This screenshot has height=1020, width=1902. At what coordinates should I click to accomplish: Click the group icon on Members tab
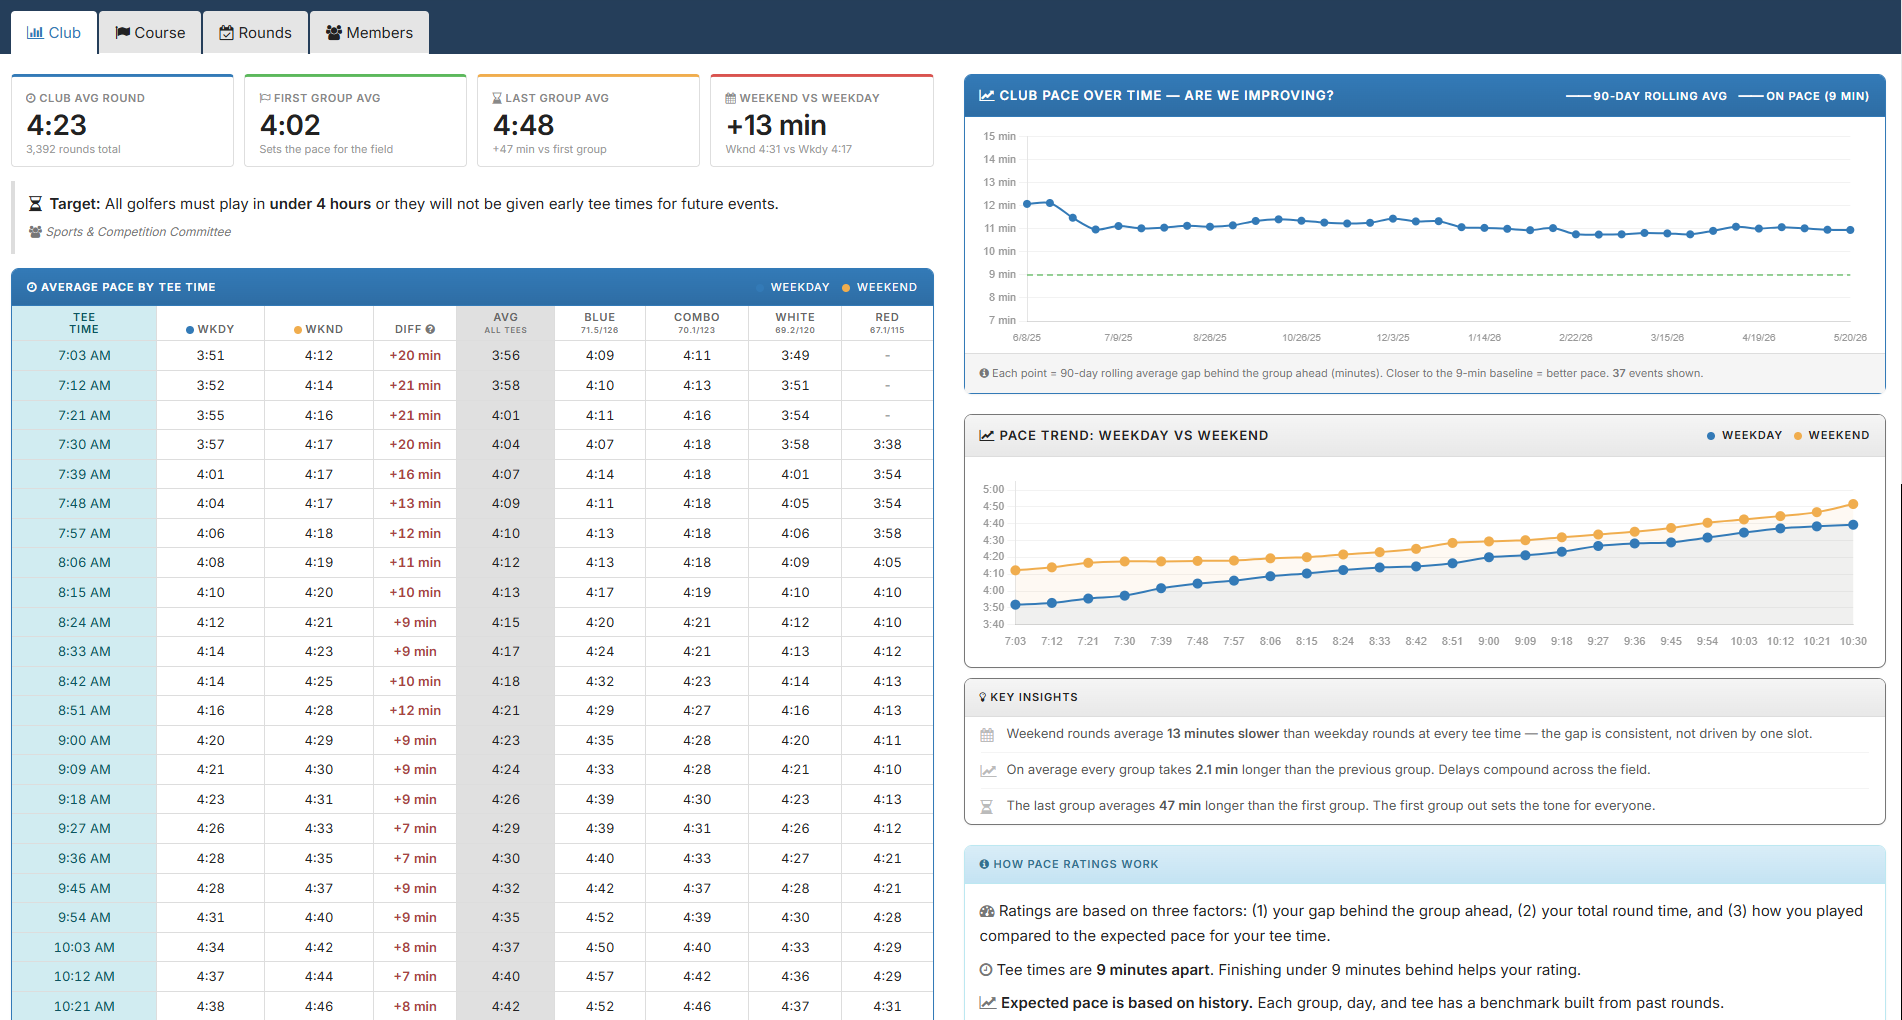334,33
